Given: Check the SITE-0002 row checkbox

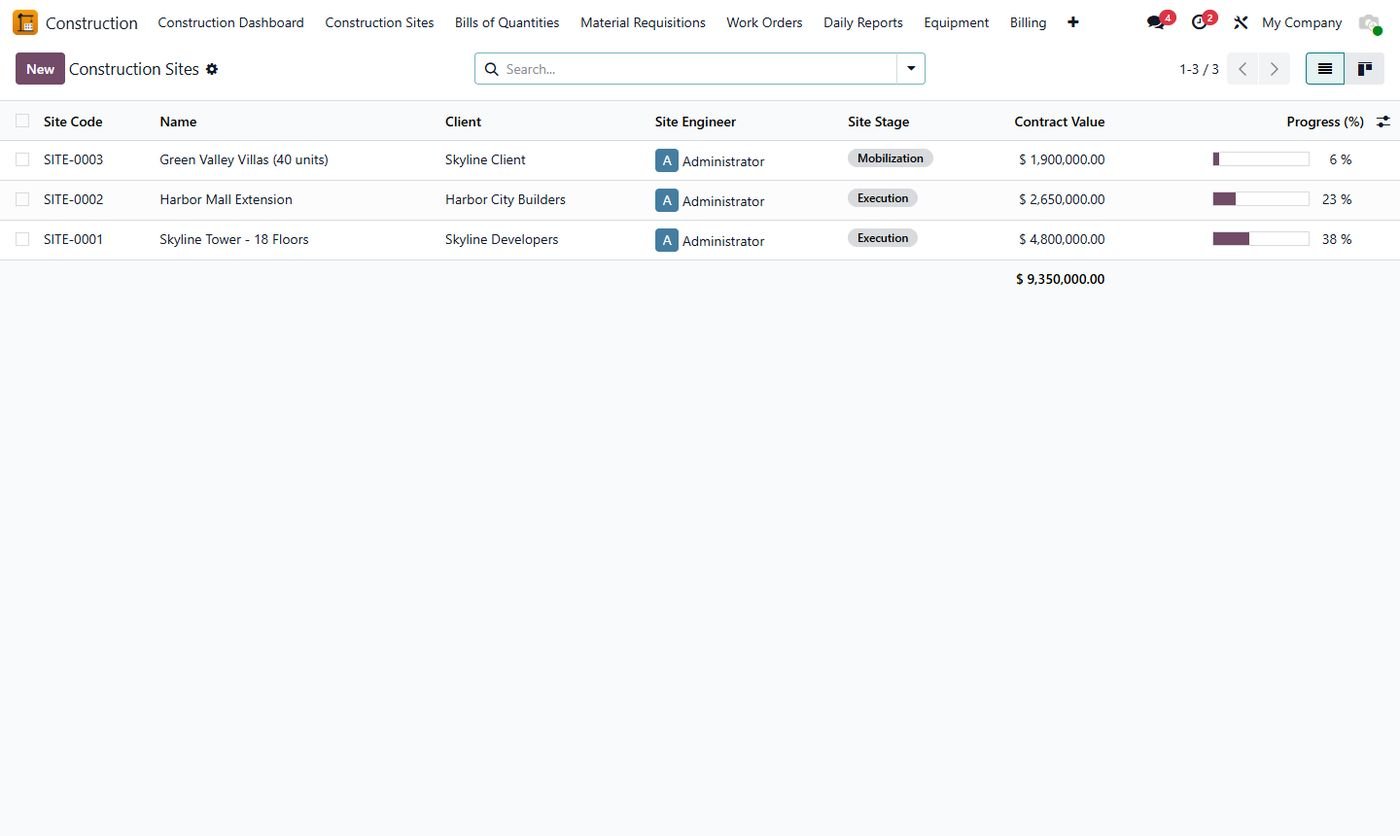Looking at the screenshot, I should coord(22,199).
